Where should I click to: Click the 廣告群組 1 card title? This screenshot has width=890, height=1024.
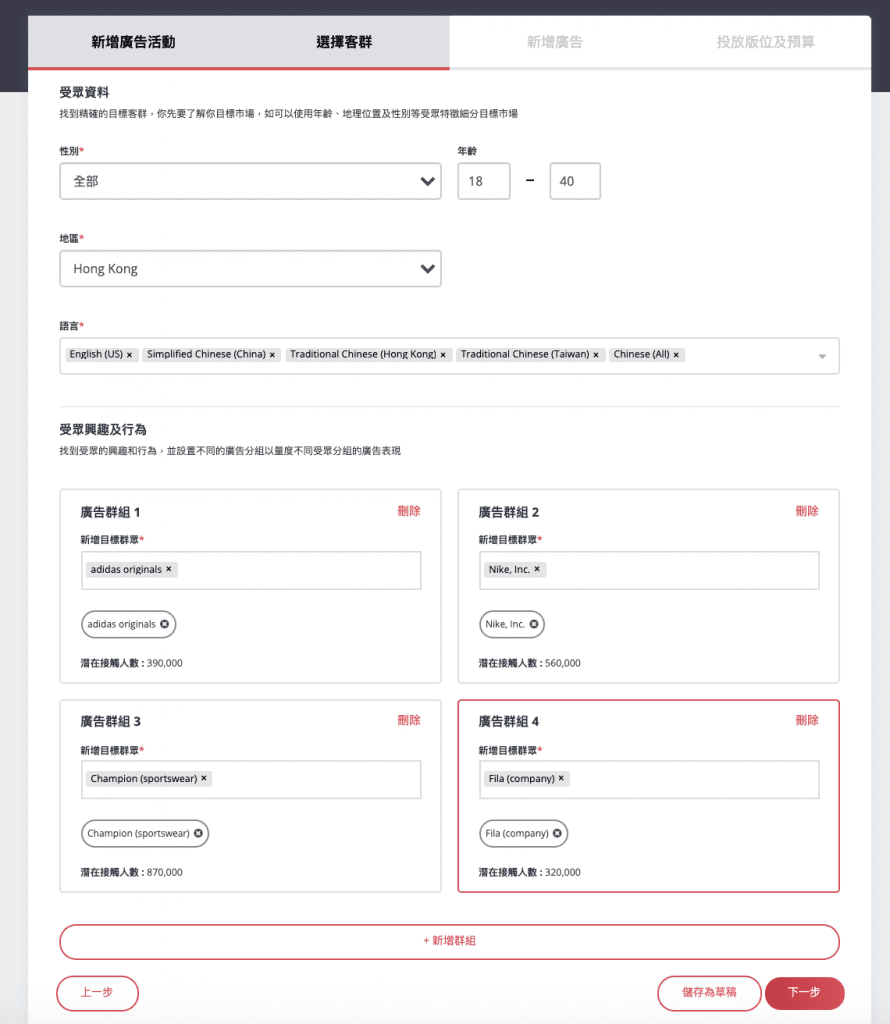110,512
